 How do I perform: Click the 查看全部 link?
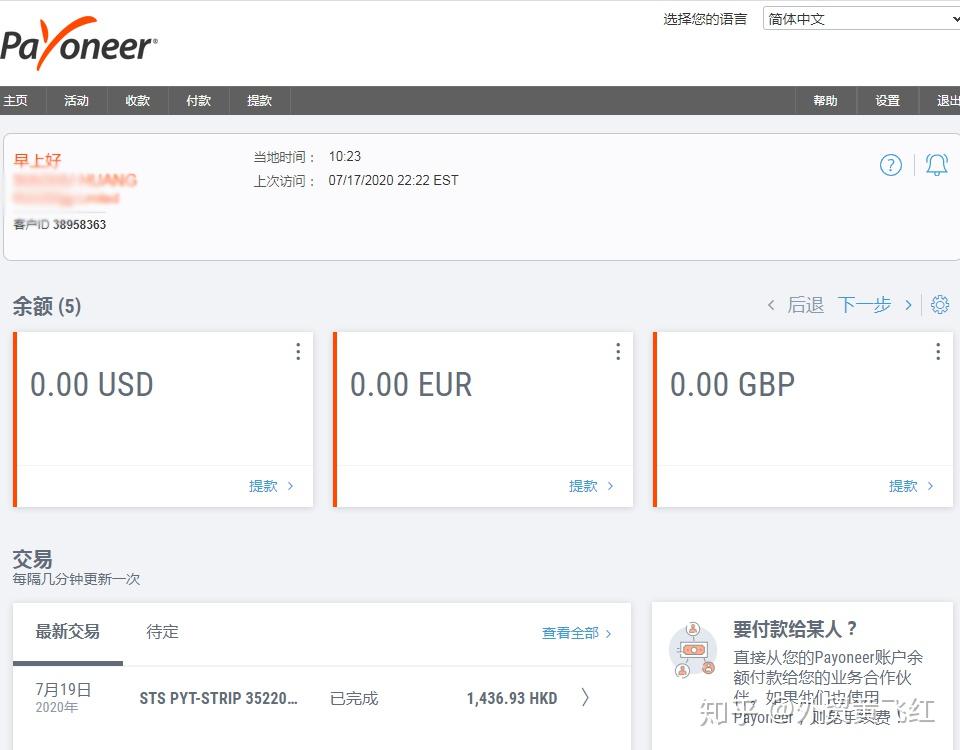(570, 632)
